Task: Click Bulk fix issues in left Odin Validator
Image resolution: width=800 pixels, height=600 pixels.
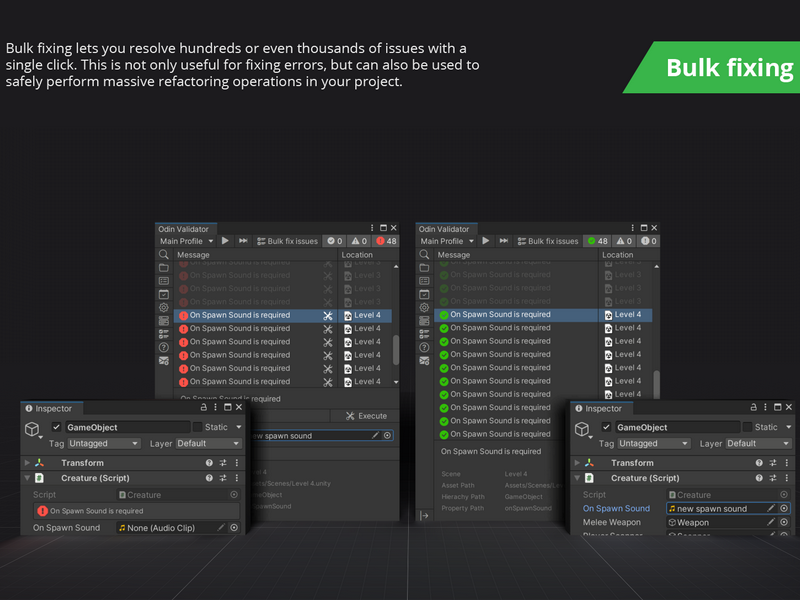Action: point(287,241)
